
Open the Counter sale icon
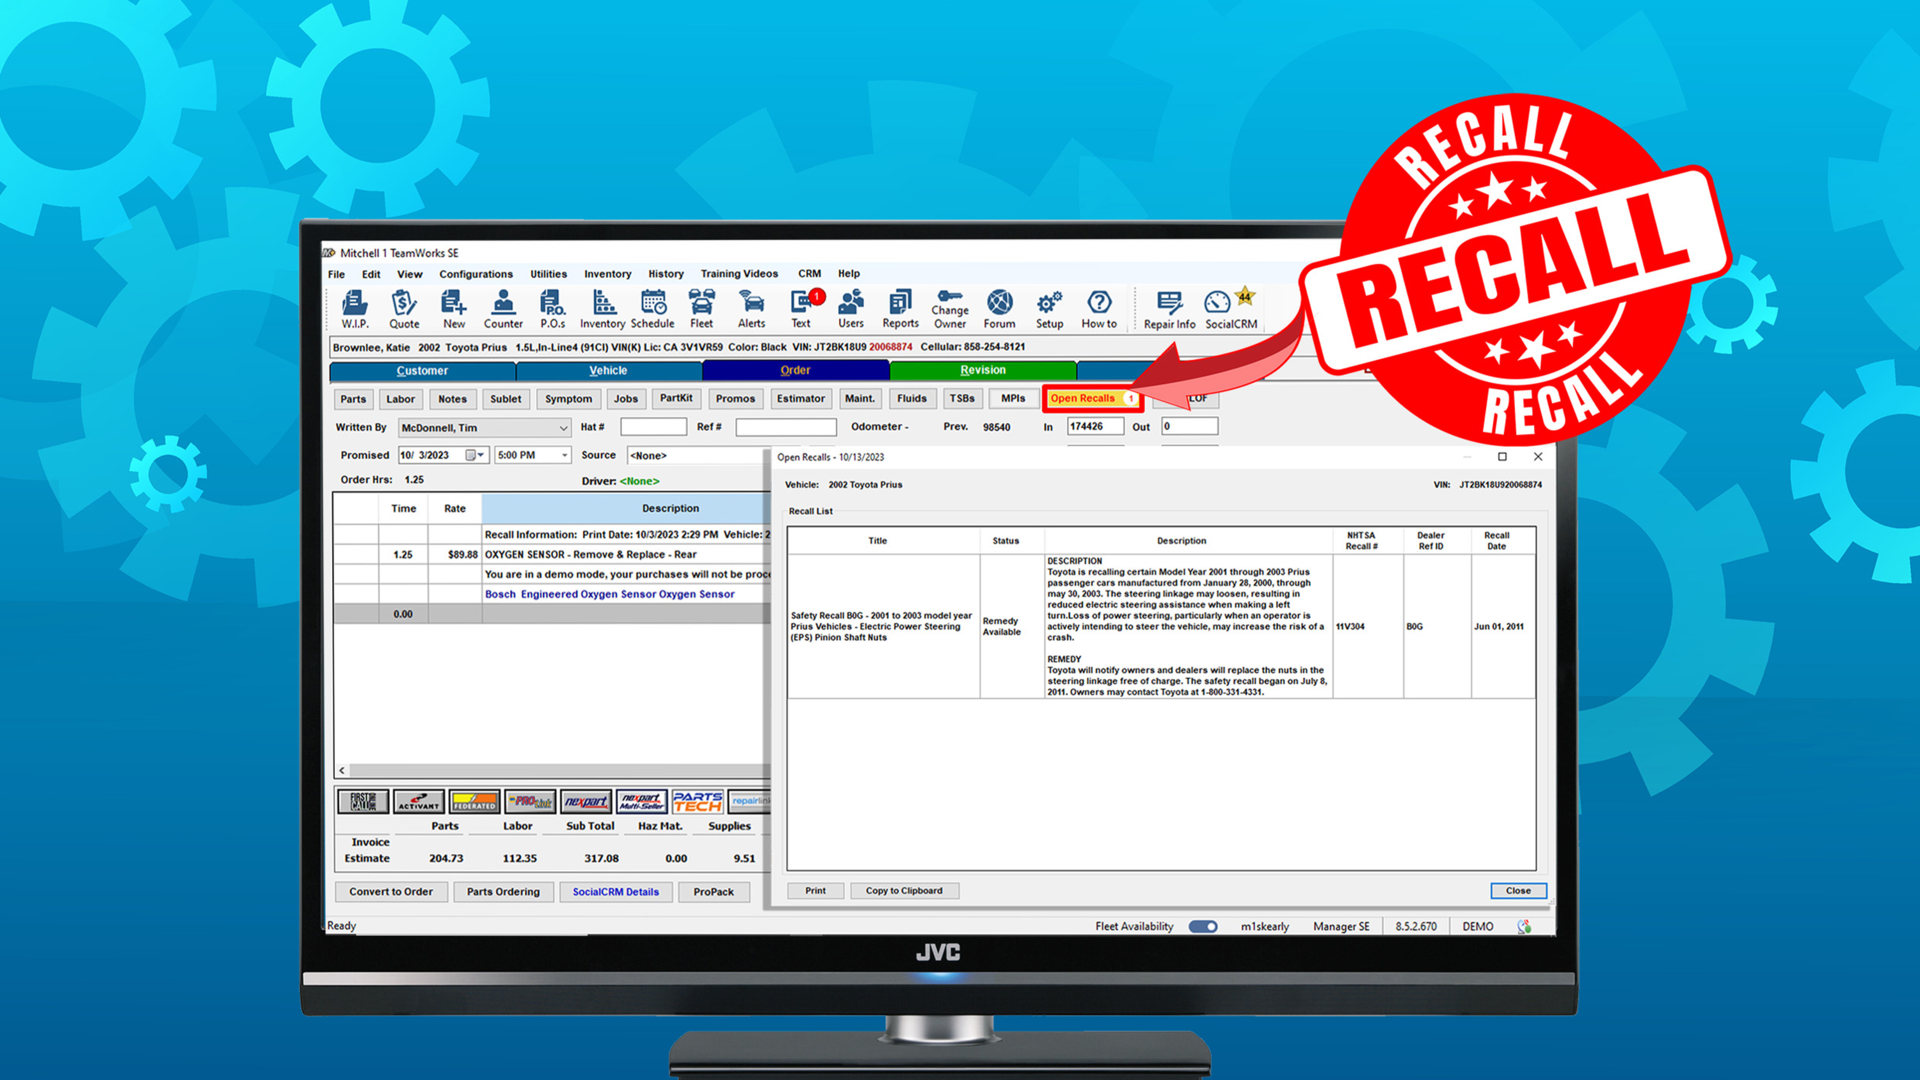503,309
